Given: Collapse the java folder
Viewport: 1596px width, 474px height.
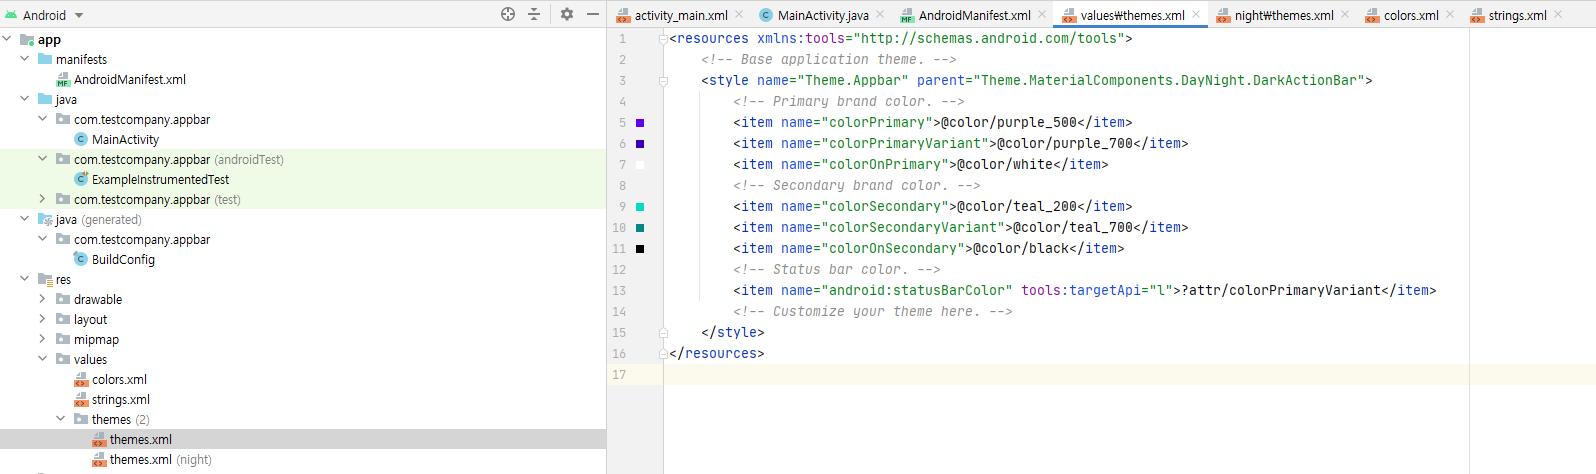Looking at the screenshot, I should pyautogui.click(x=25, y=99).
